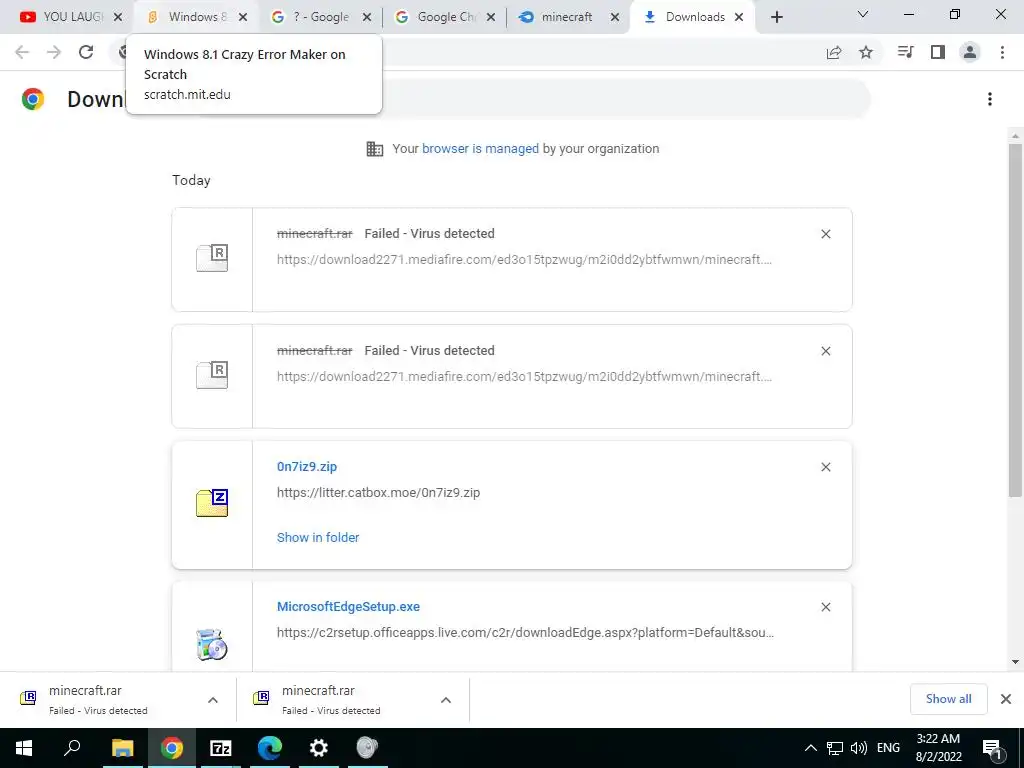Go forward with the forward arrow
The image size is (1024, 768).
point(54,52)
